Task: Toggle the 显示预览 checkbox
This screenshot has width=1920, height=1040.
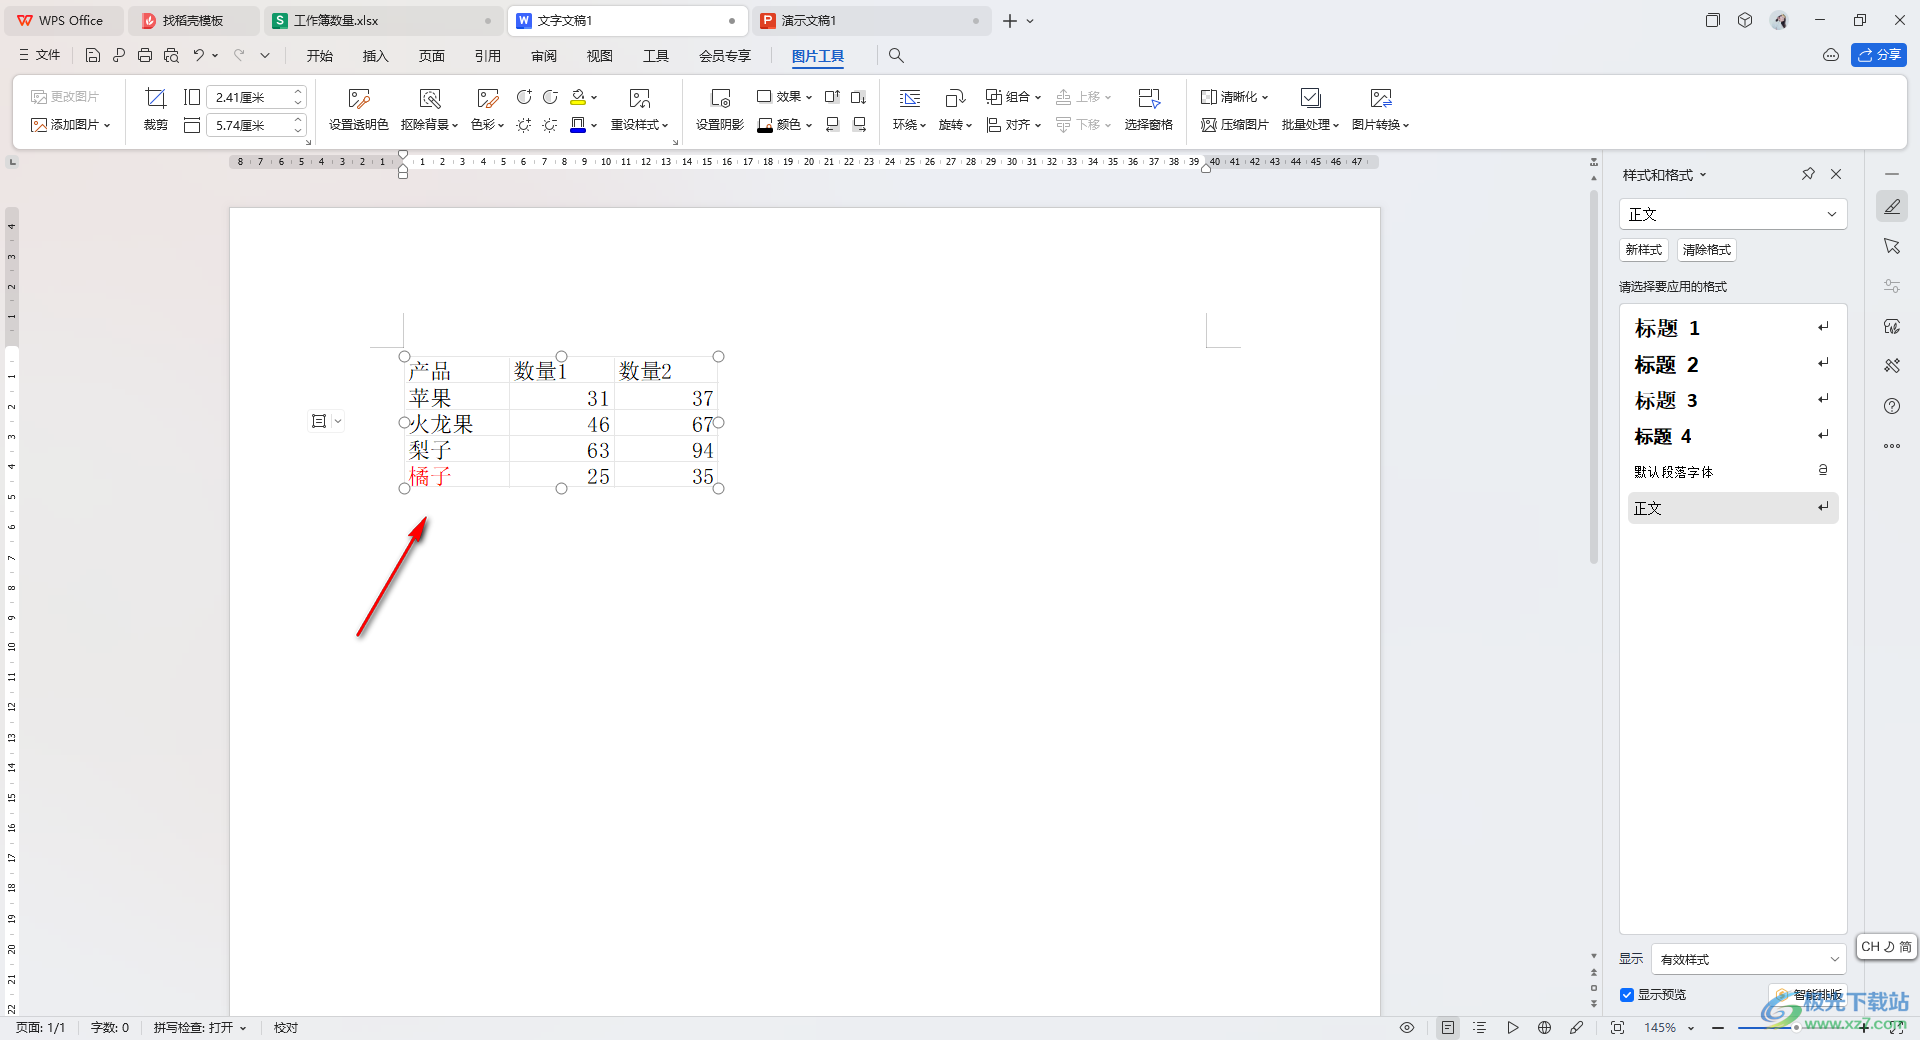Action: point(1627,995)
